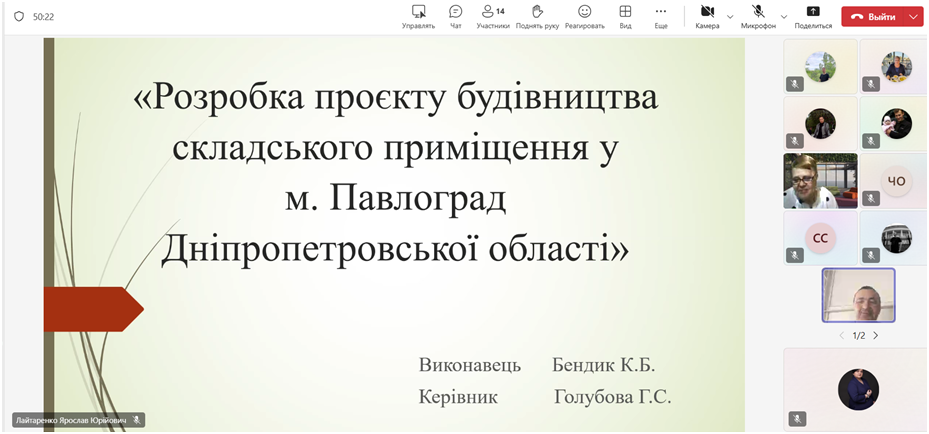Viewport: 929px width, 434px height.
Task: Open dropdown arrow beside Выйти button
Action: pos(914,17)
